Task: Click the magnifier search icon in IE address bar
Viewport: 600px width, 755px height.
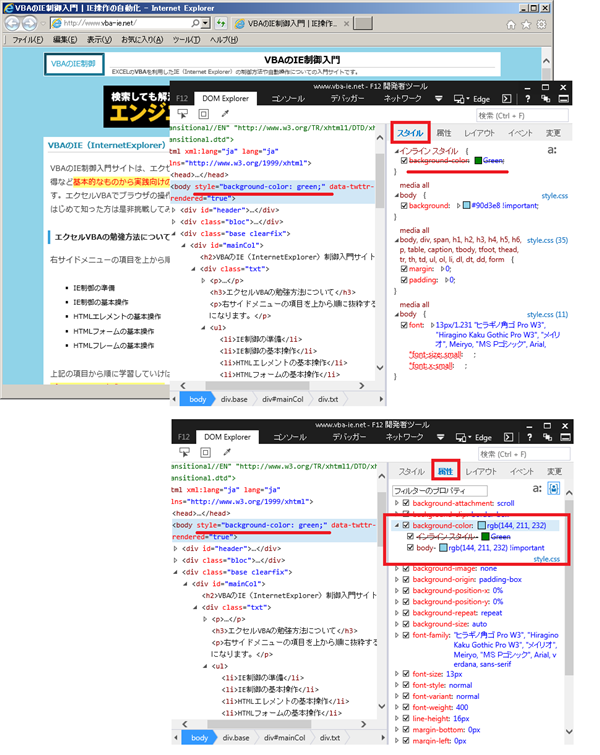Action: pyautogui.click(x=196, y=23)
